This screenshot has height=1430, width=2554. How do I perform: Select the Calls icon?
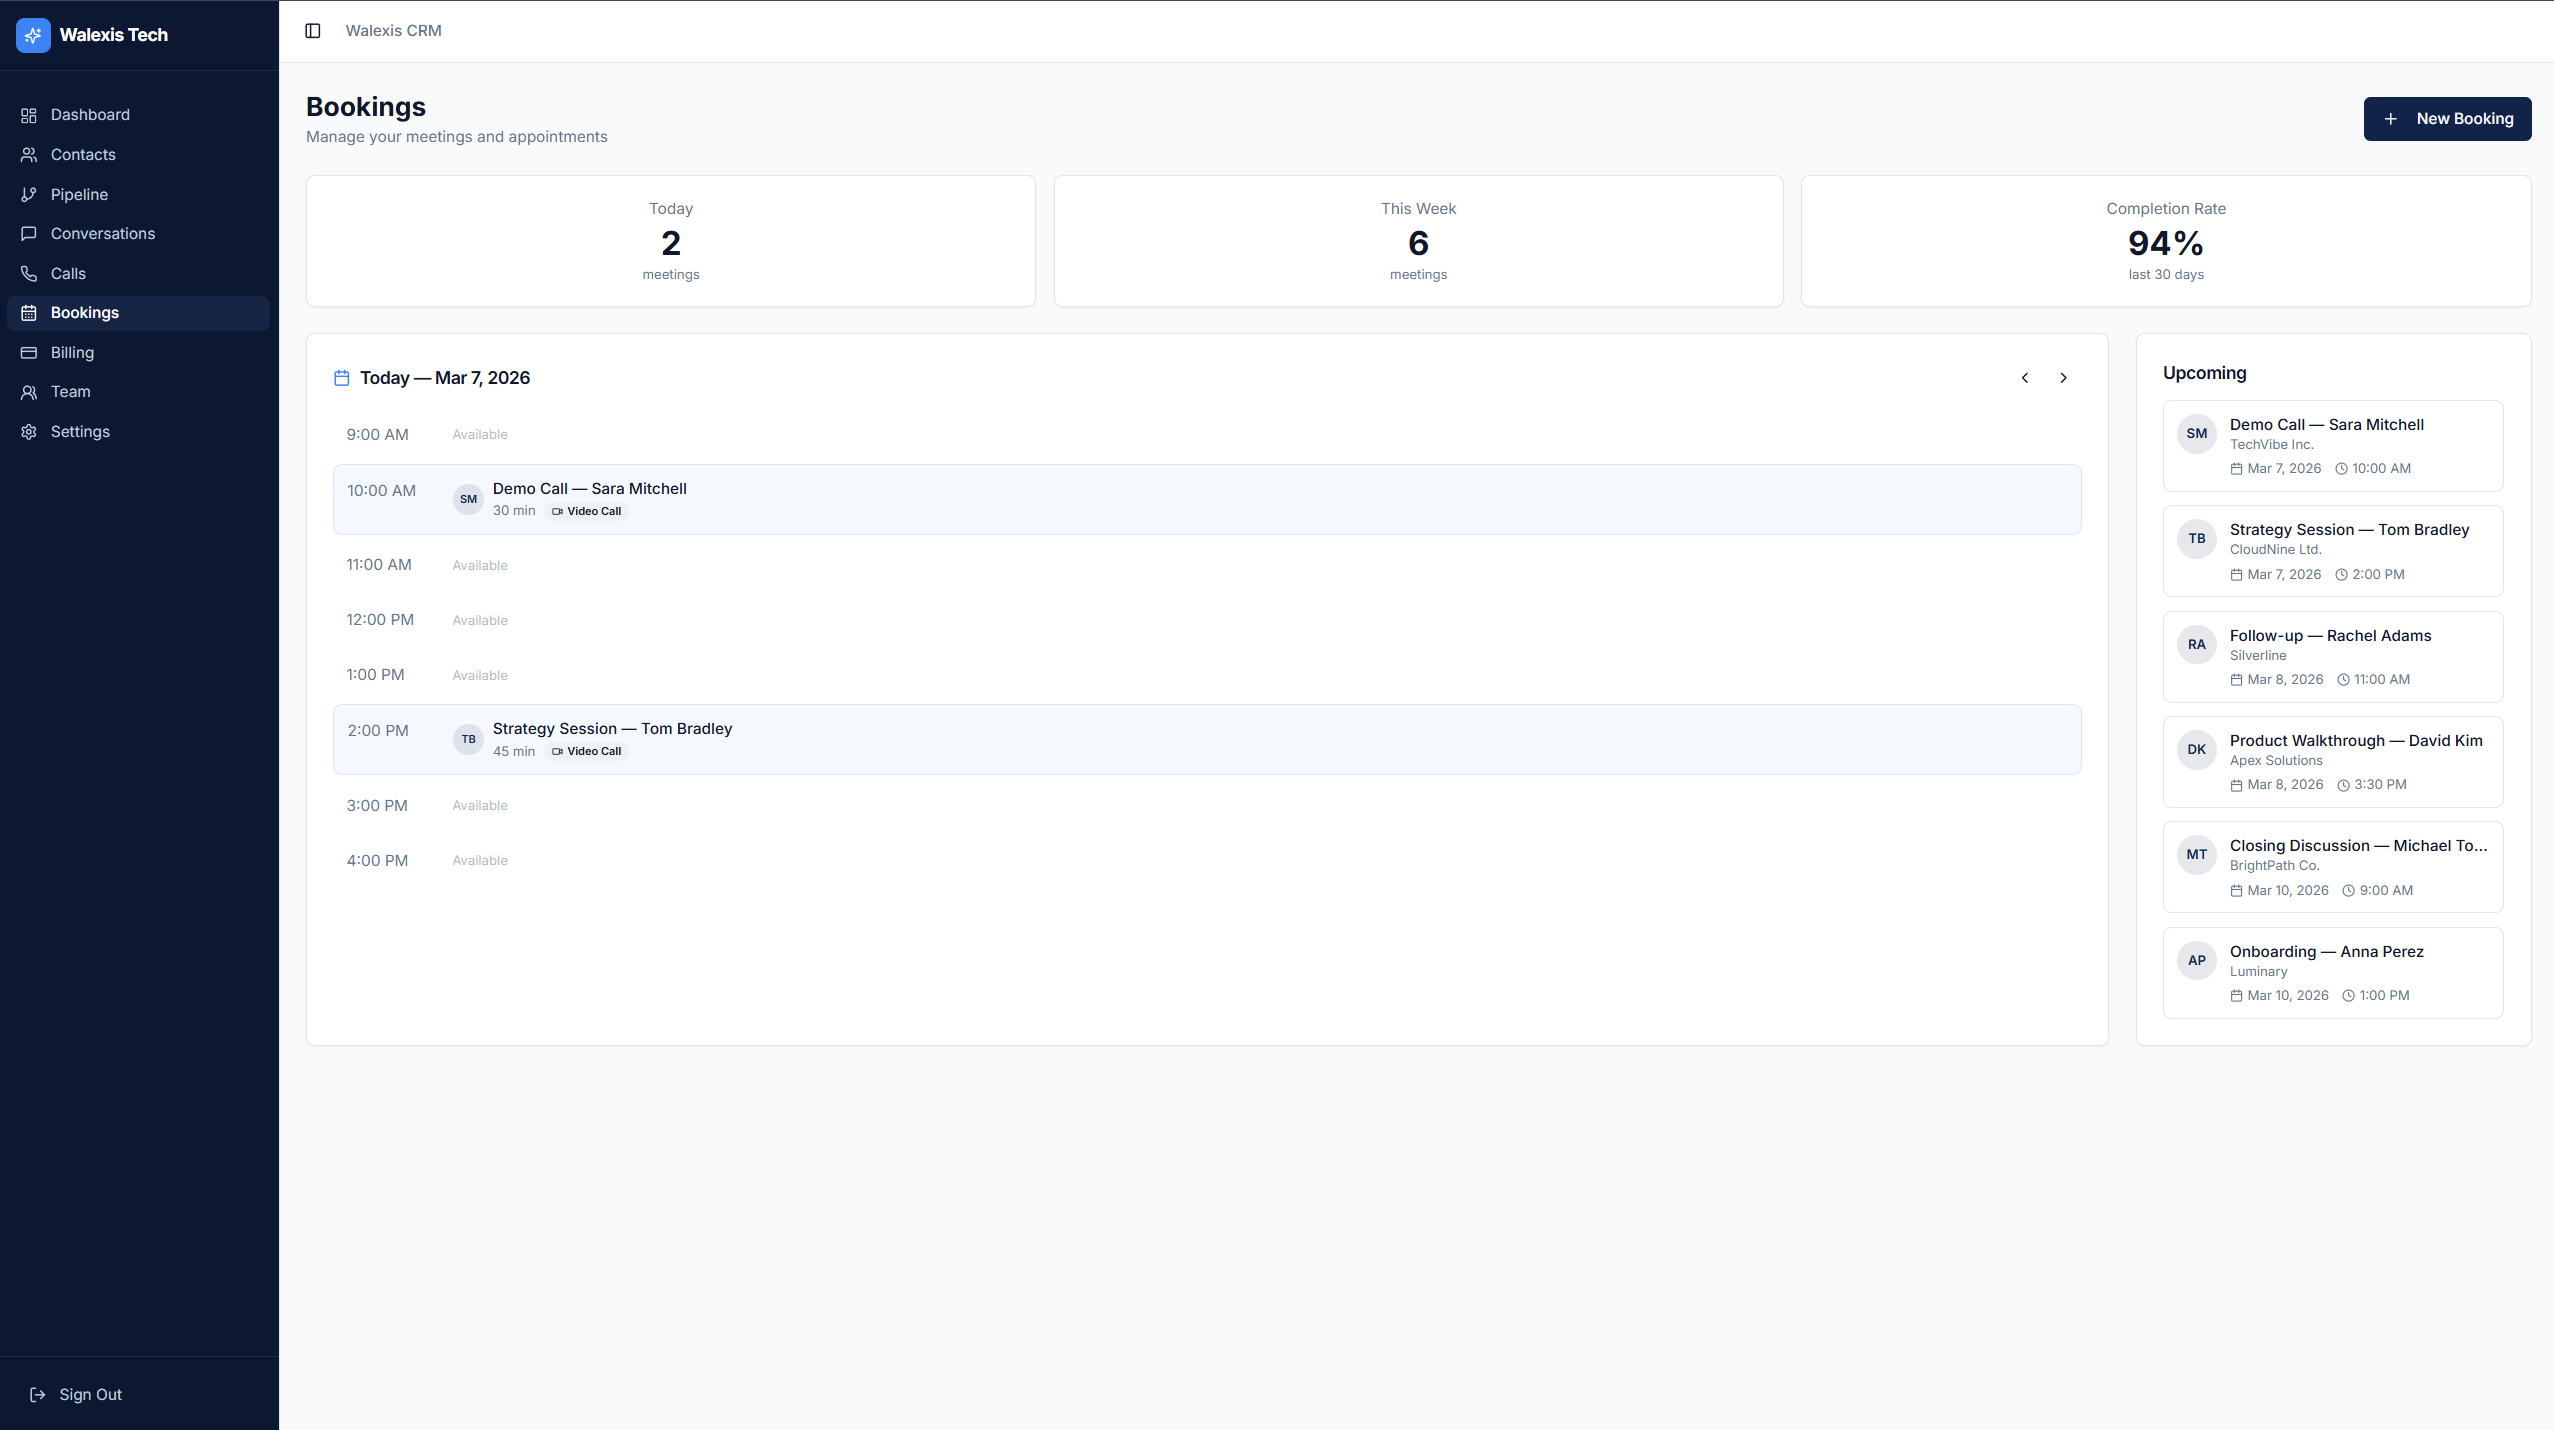(x=29, y=273)
